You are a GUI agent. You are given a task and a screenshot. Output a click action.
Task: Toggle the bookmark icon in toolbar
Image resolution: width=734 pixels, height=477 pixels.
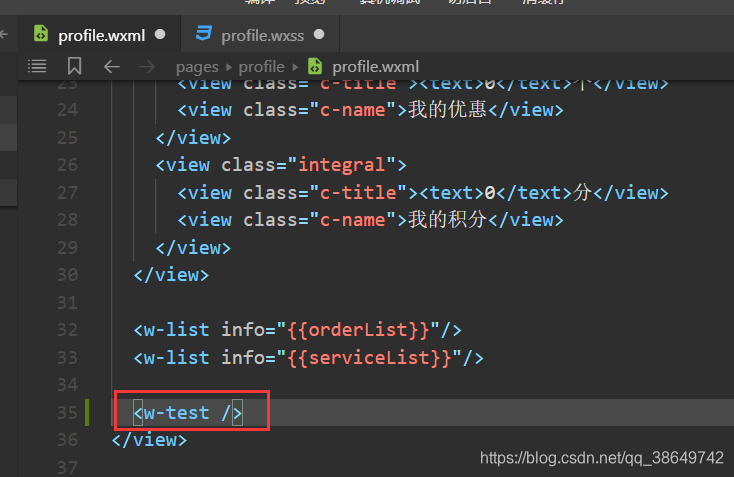click(x=74, y=66)
